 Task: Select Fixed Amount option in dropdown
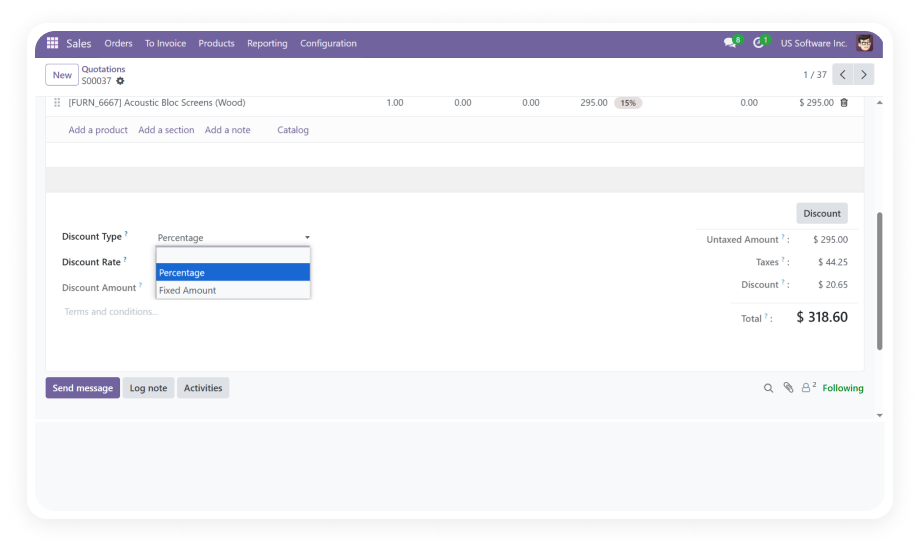pos(233,290)
